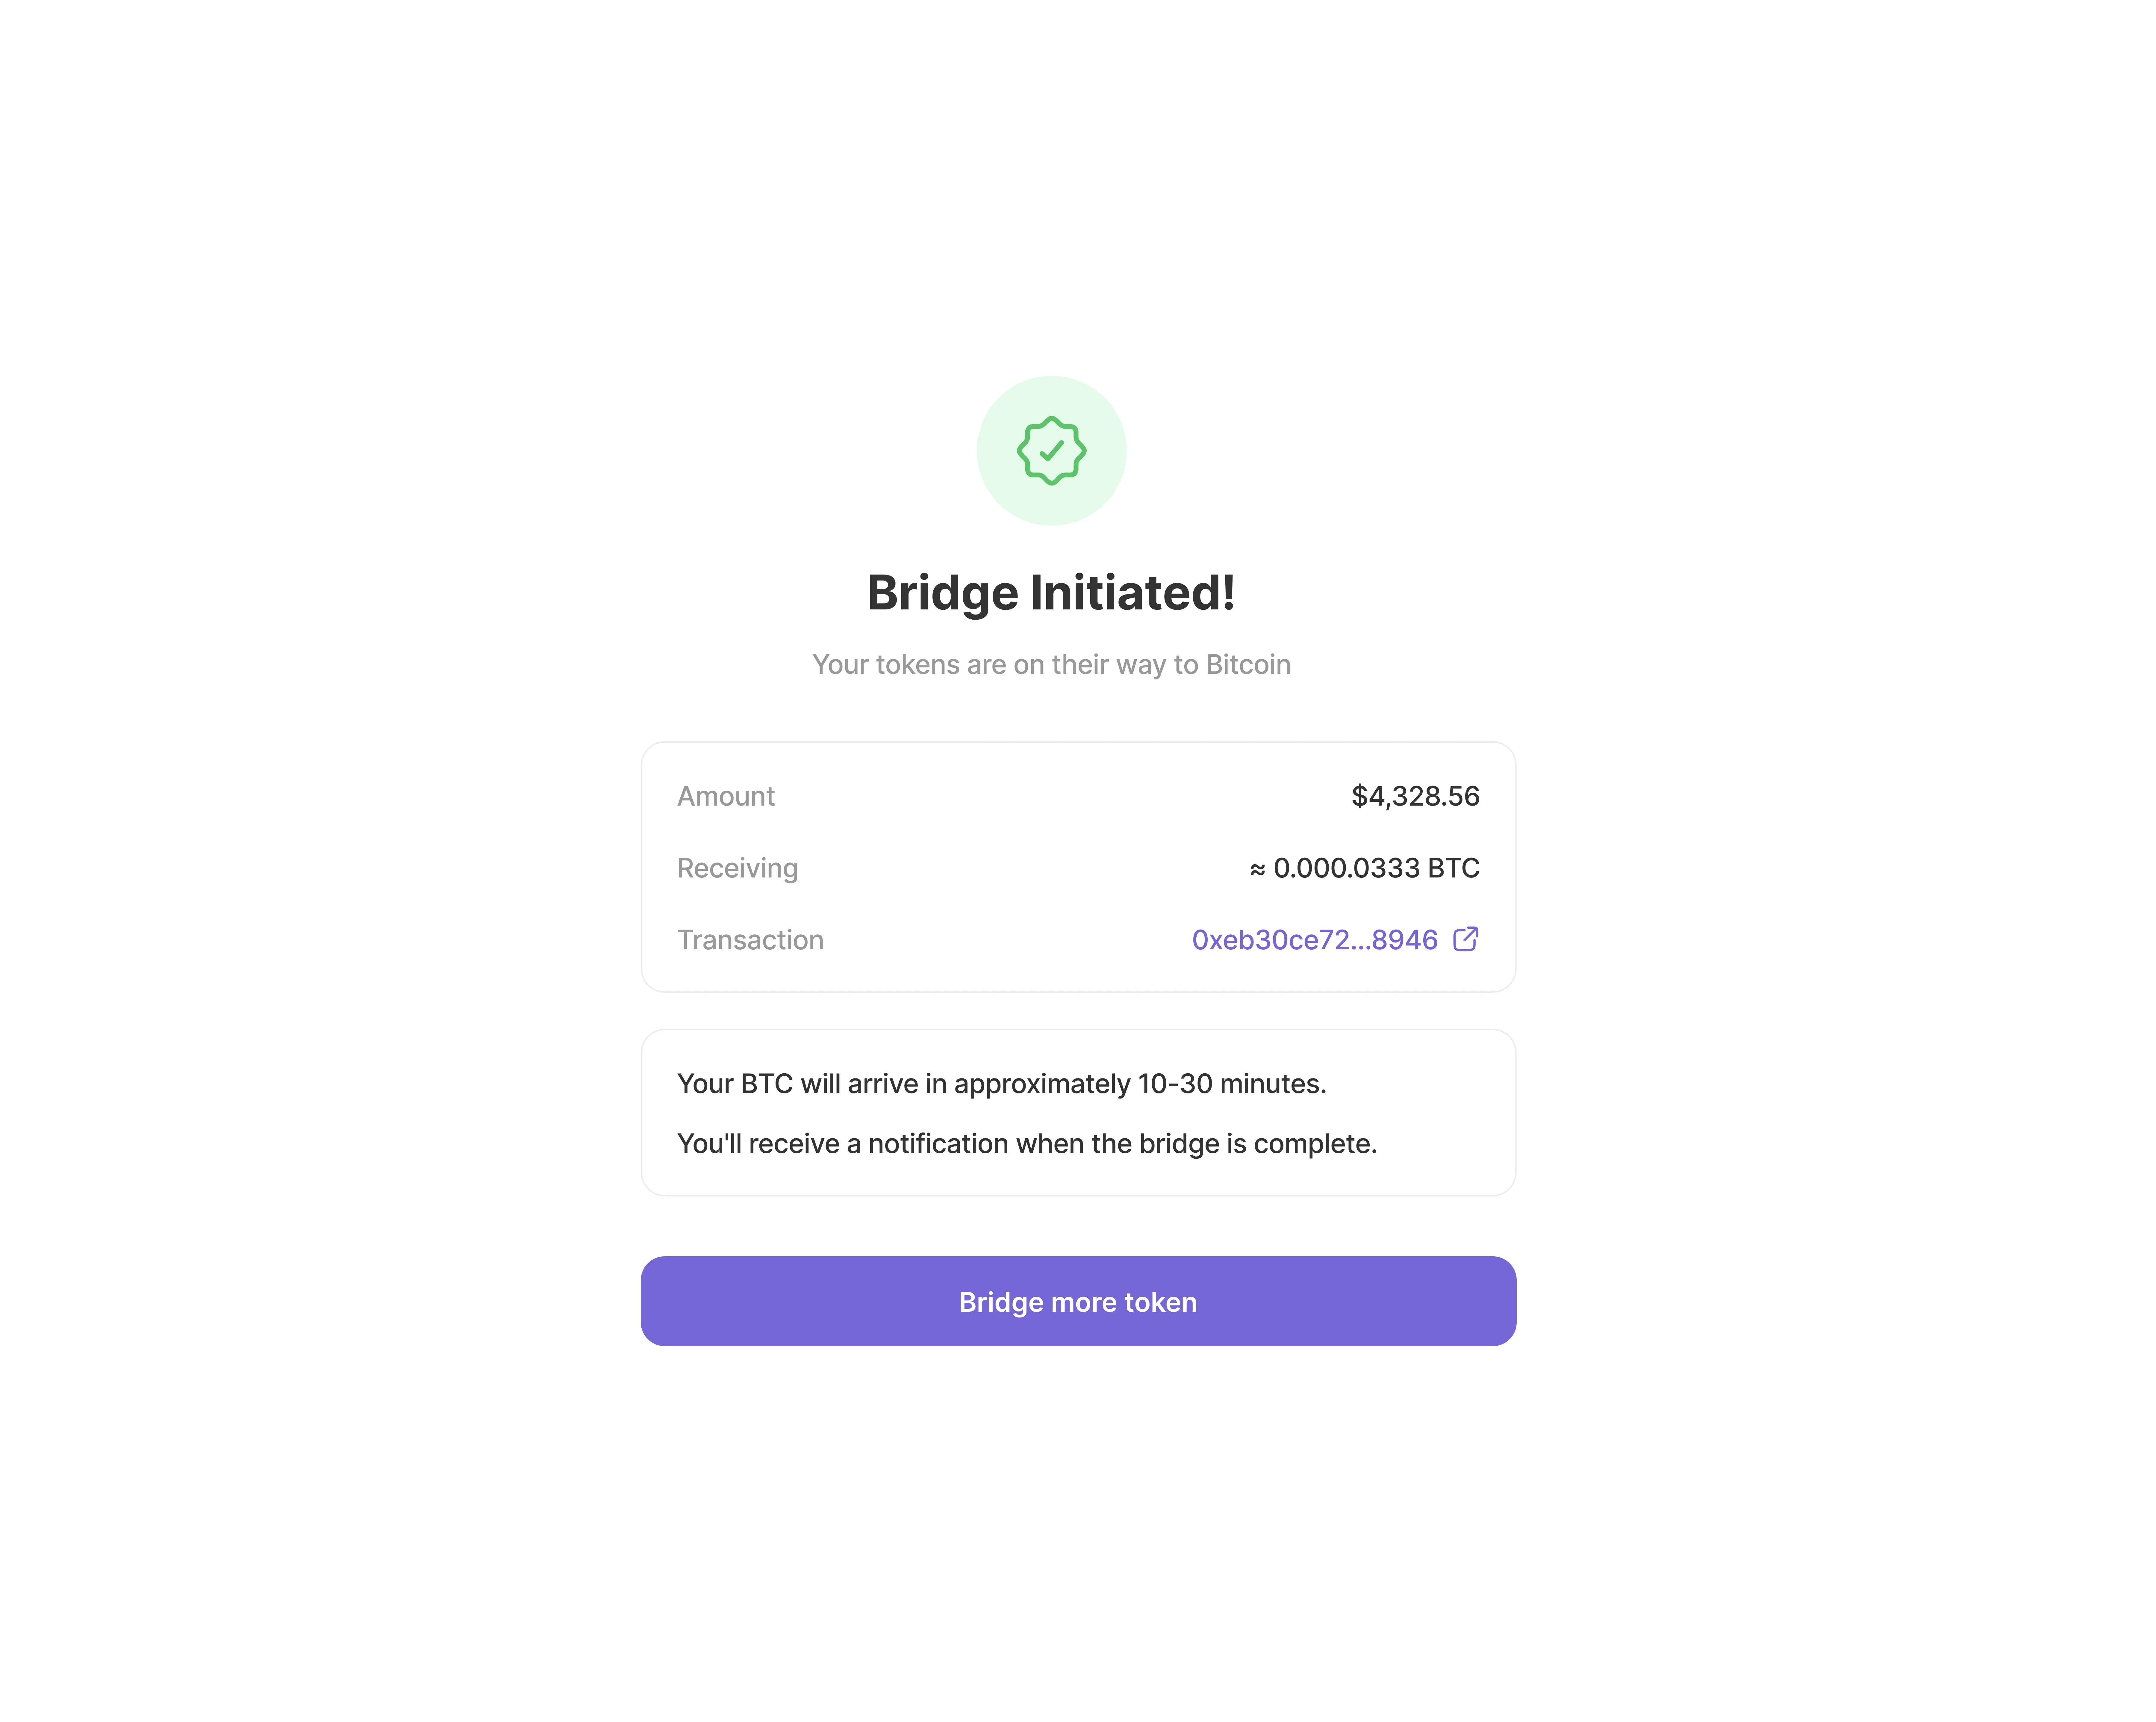Select the Receiving label

737,868
